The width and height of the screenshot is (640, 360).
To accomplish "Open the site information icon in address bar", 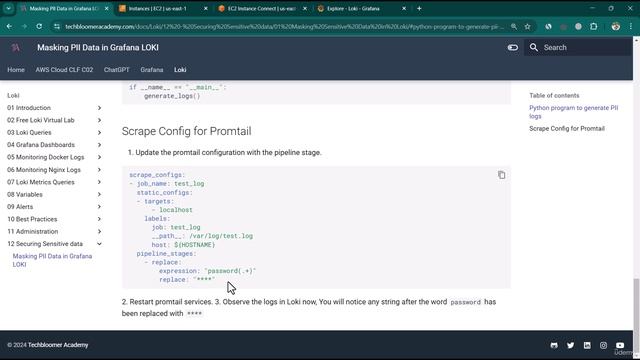I will 57,27.
